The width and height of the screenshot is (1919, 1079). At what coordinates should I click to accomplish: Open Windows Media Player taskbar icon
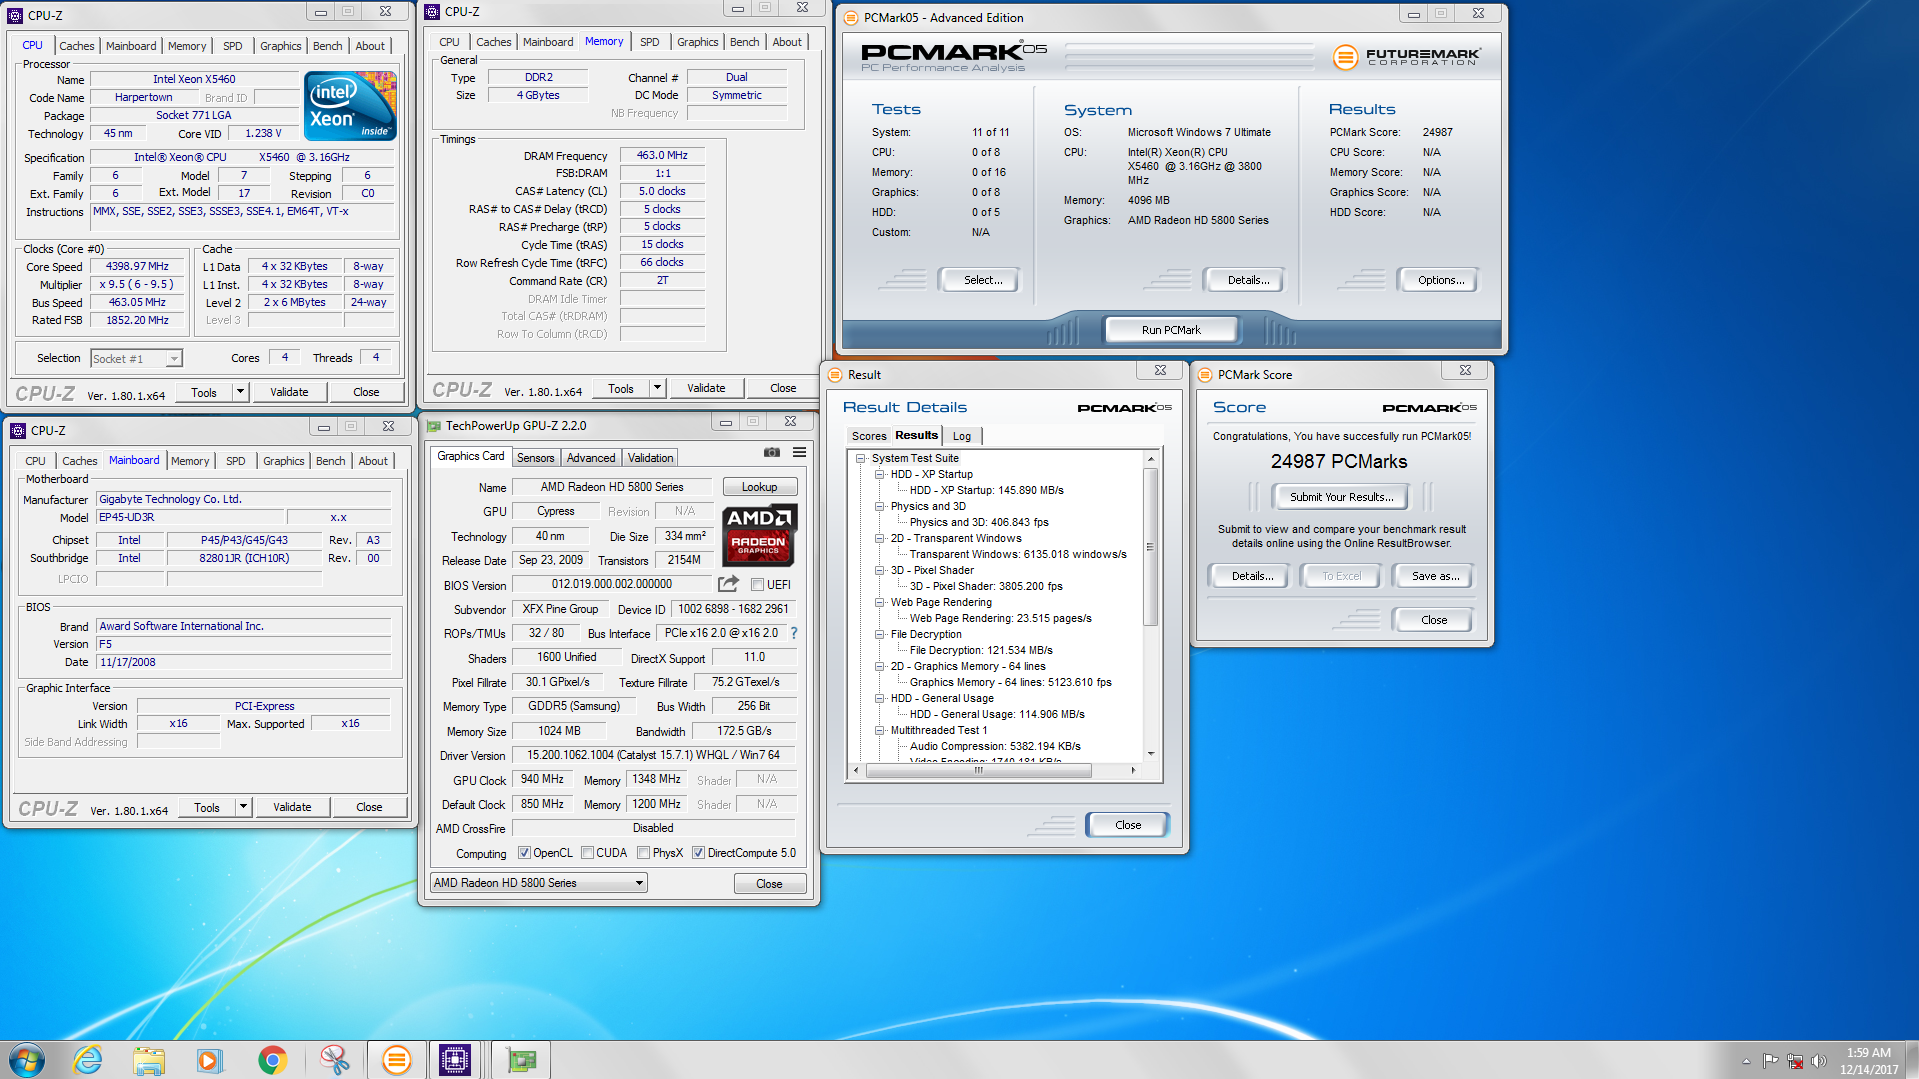[209, 1059]
